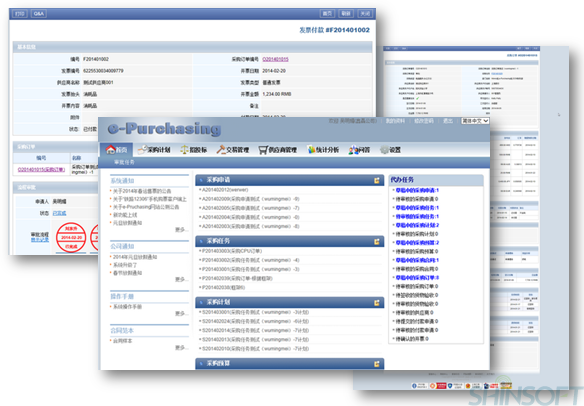
Task: Open O201401015(采购订单) link in 采购订单 table
Action: [41, 169]
